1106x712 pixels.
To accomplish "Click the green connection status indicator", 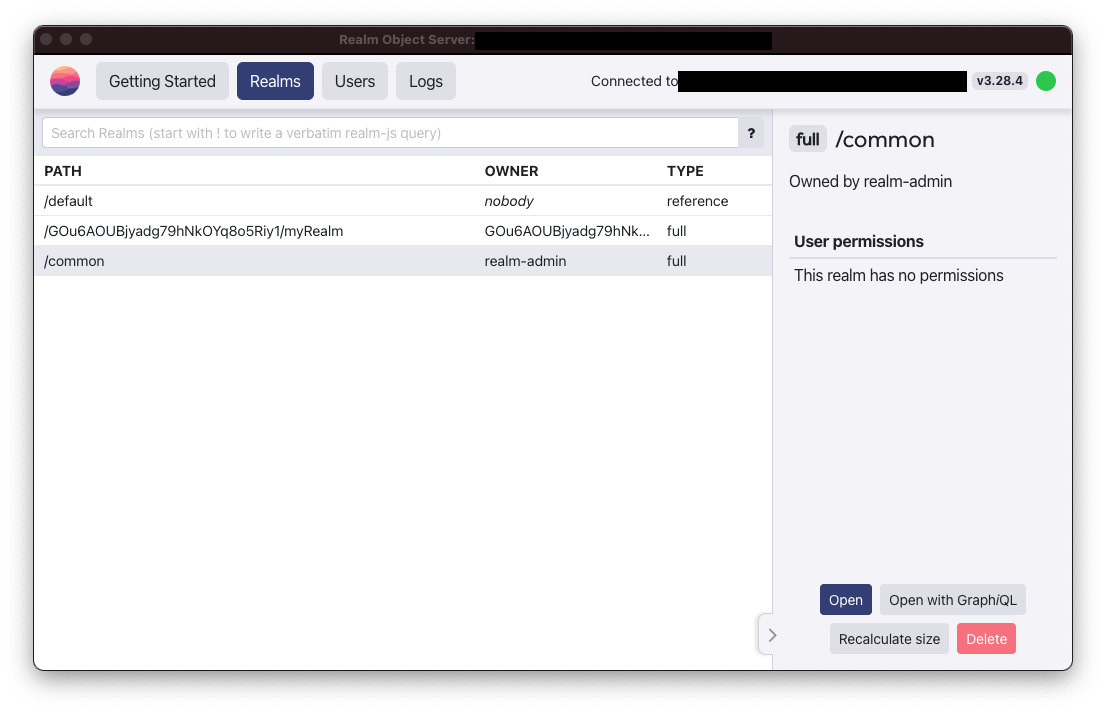I will (1045, 81).
